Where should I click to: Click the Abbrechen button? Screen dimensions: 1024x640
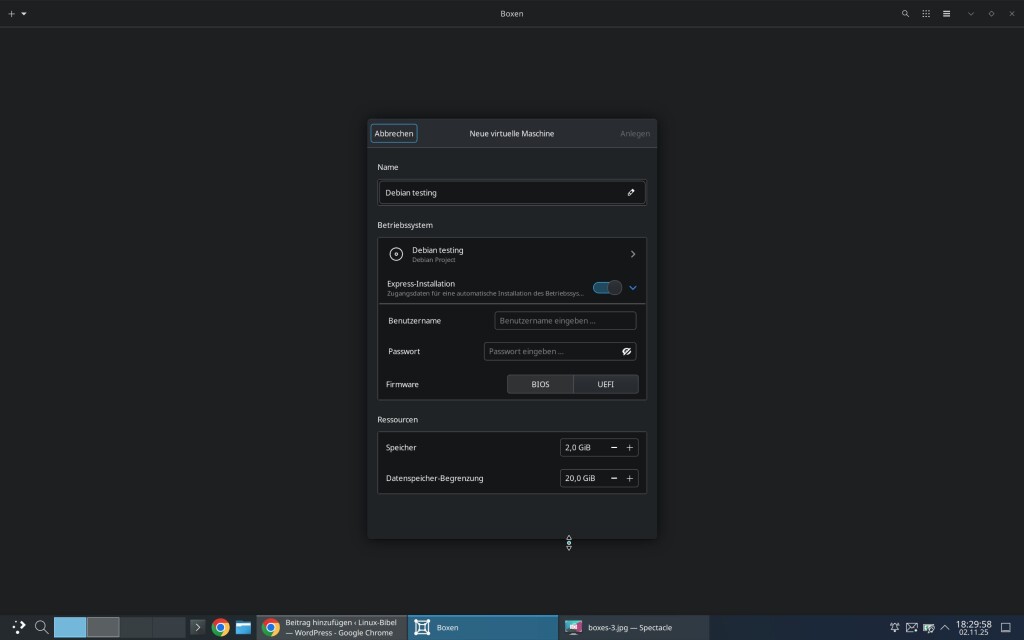pyautogui.click(x=394, y=133)
